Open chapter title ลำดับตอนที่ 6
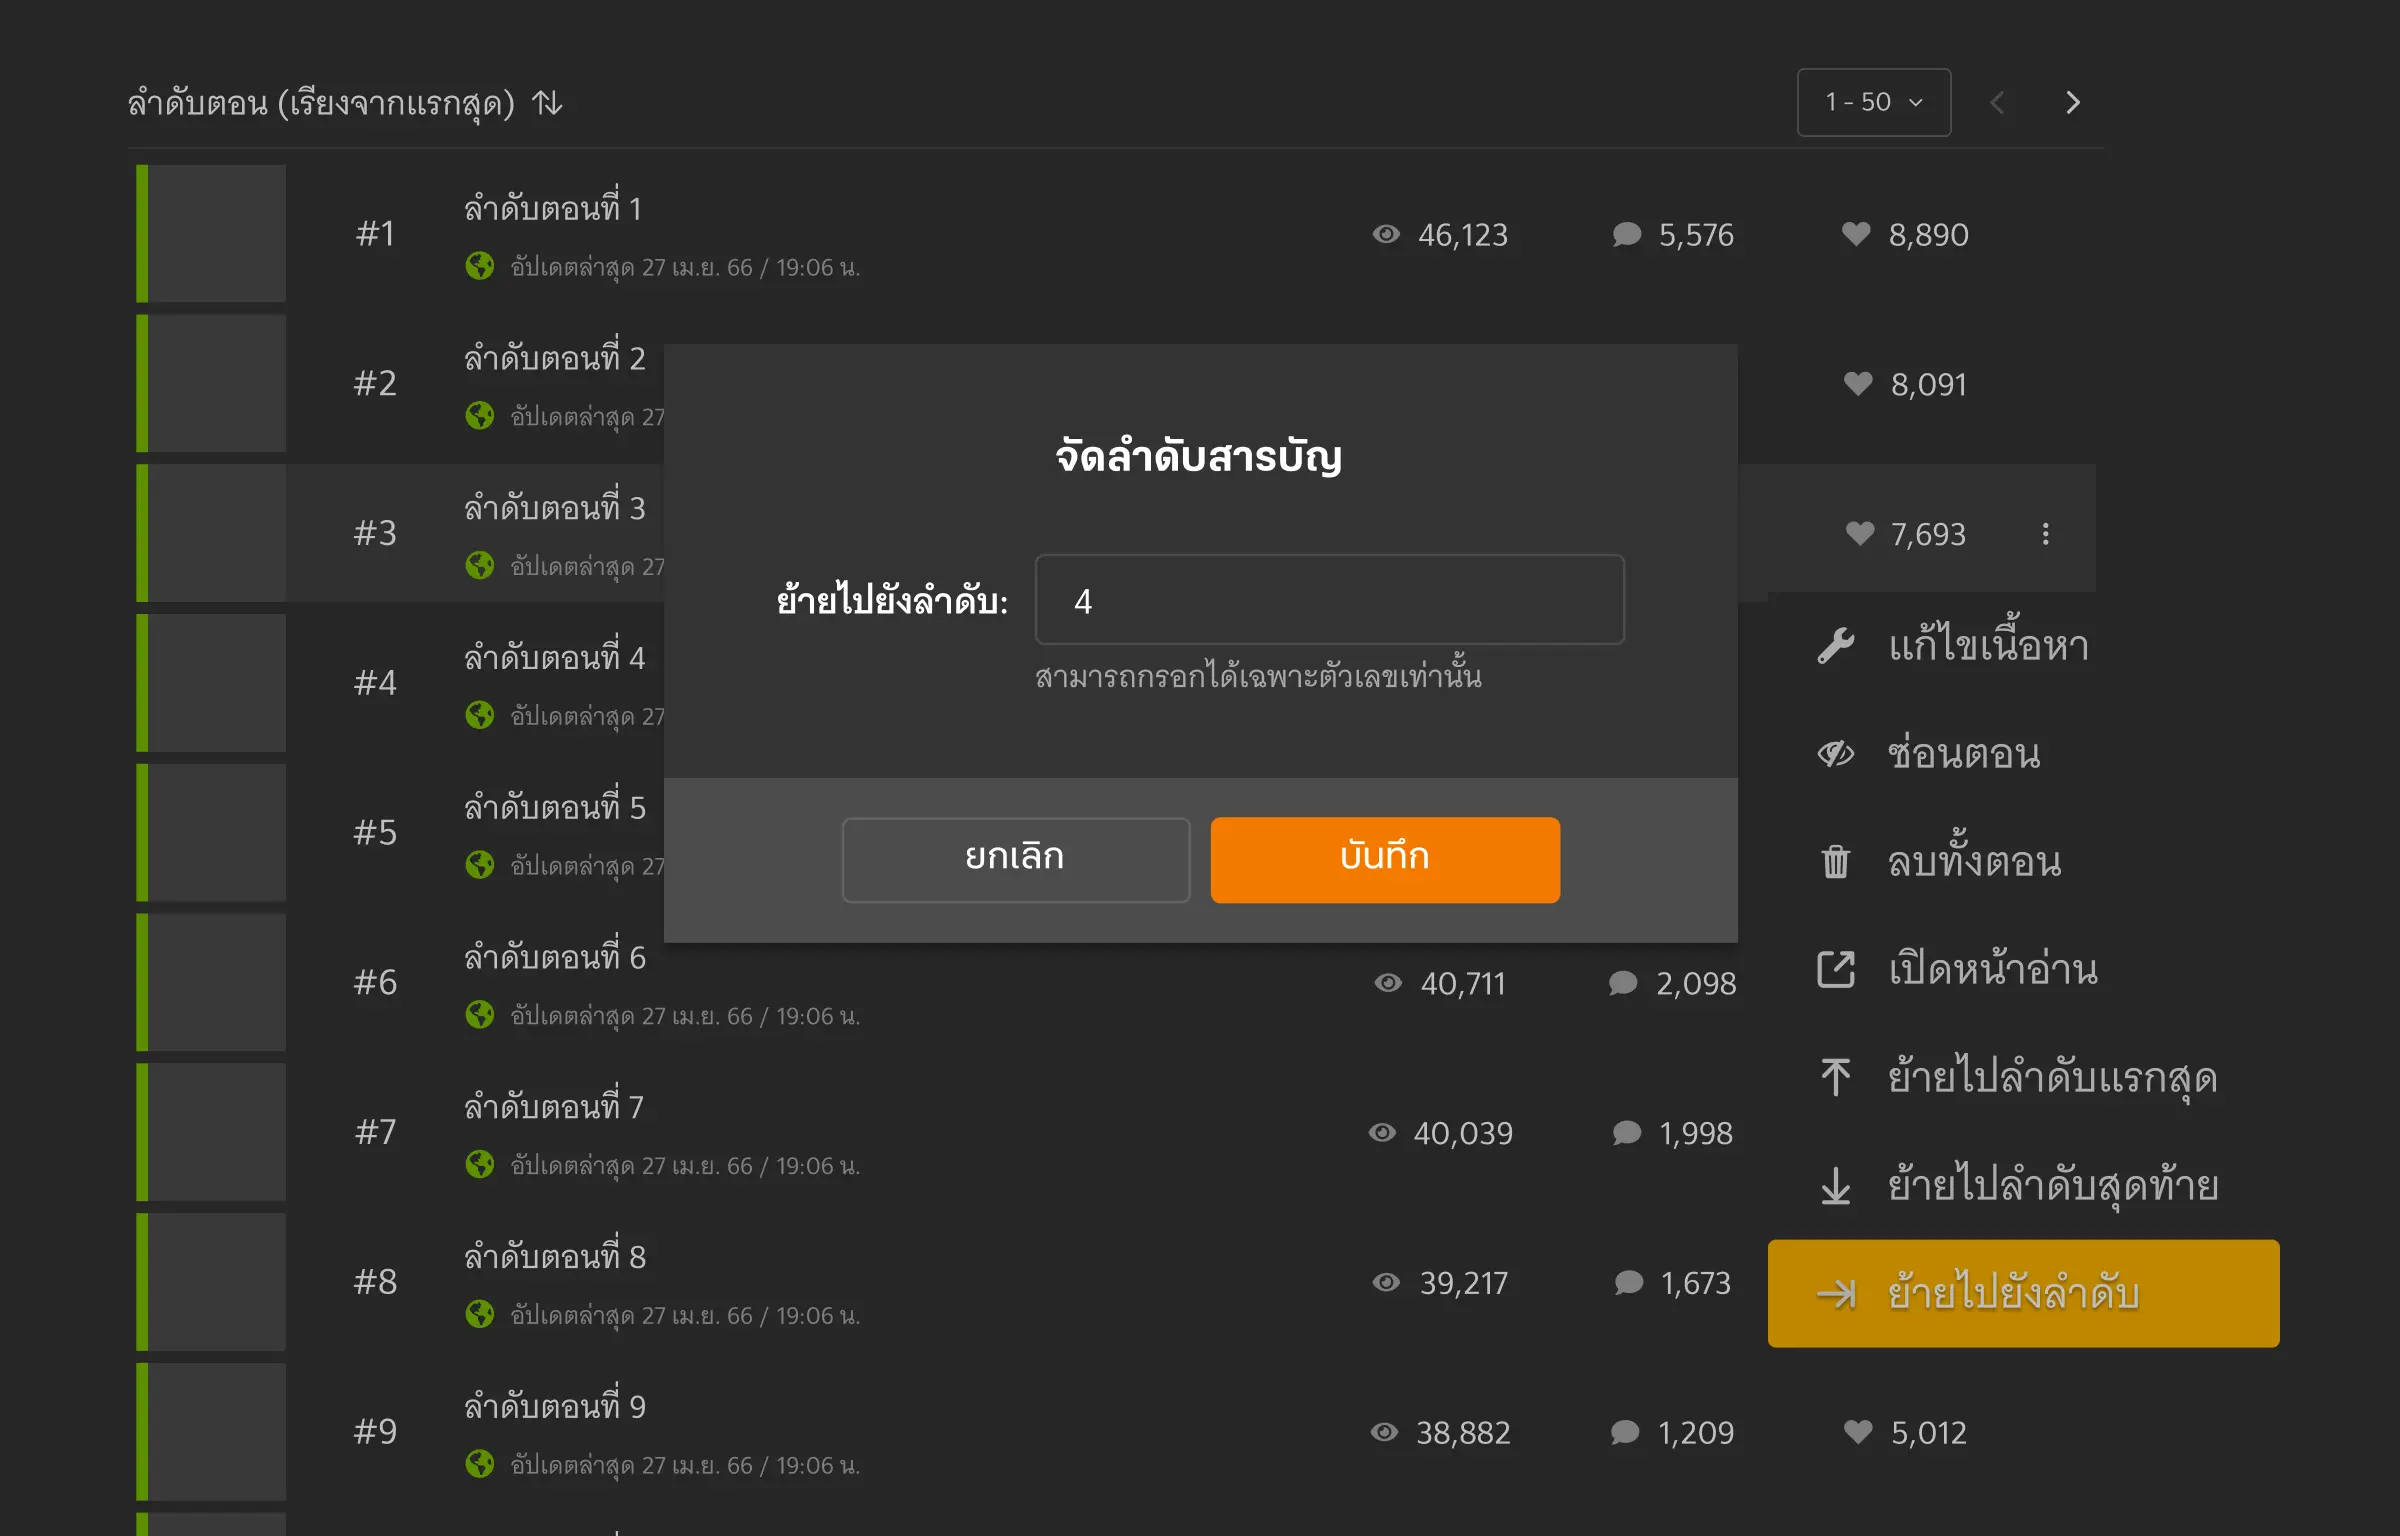Screen dimensions: 2400x1536 (555, 955)
